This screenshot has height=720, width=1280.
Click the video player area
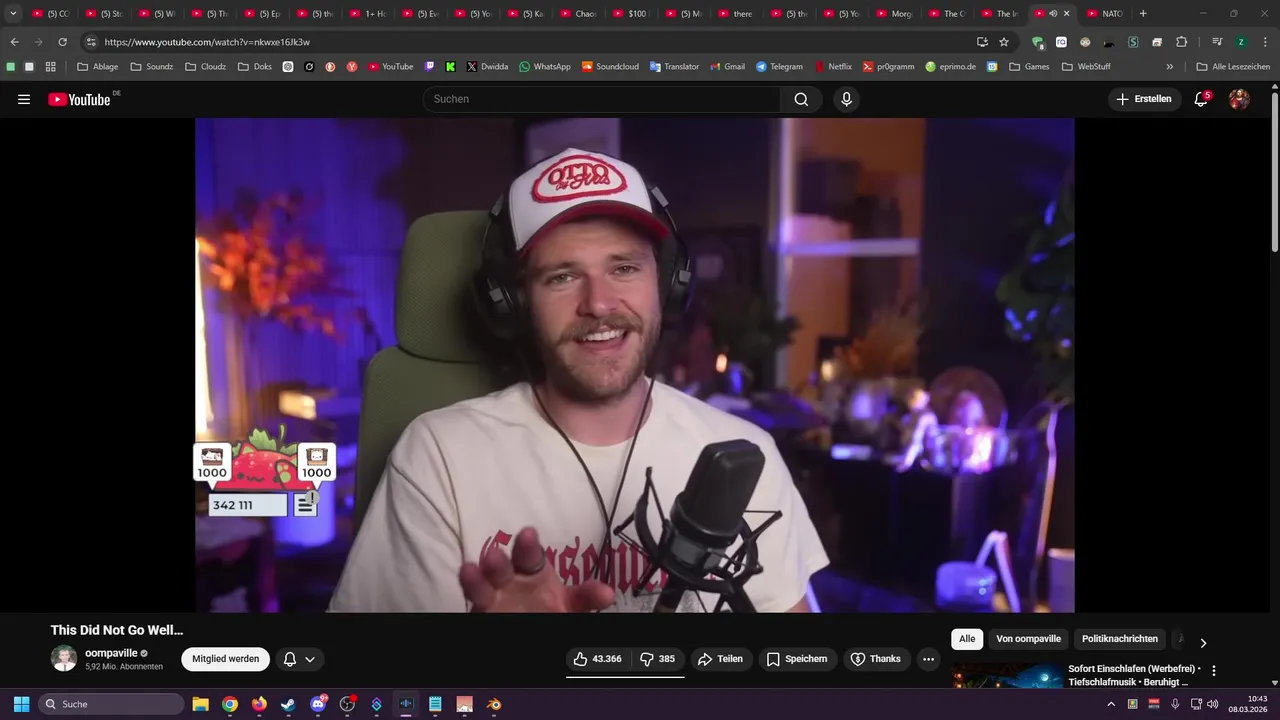tap(635, 365)
